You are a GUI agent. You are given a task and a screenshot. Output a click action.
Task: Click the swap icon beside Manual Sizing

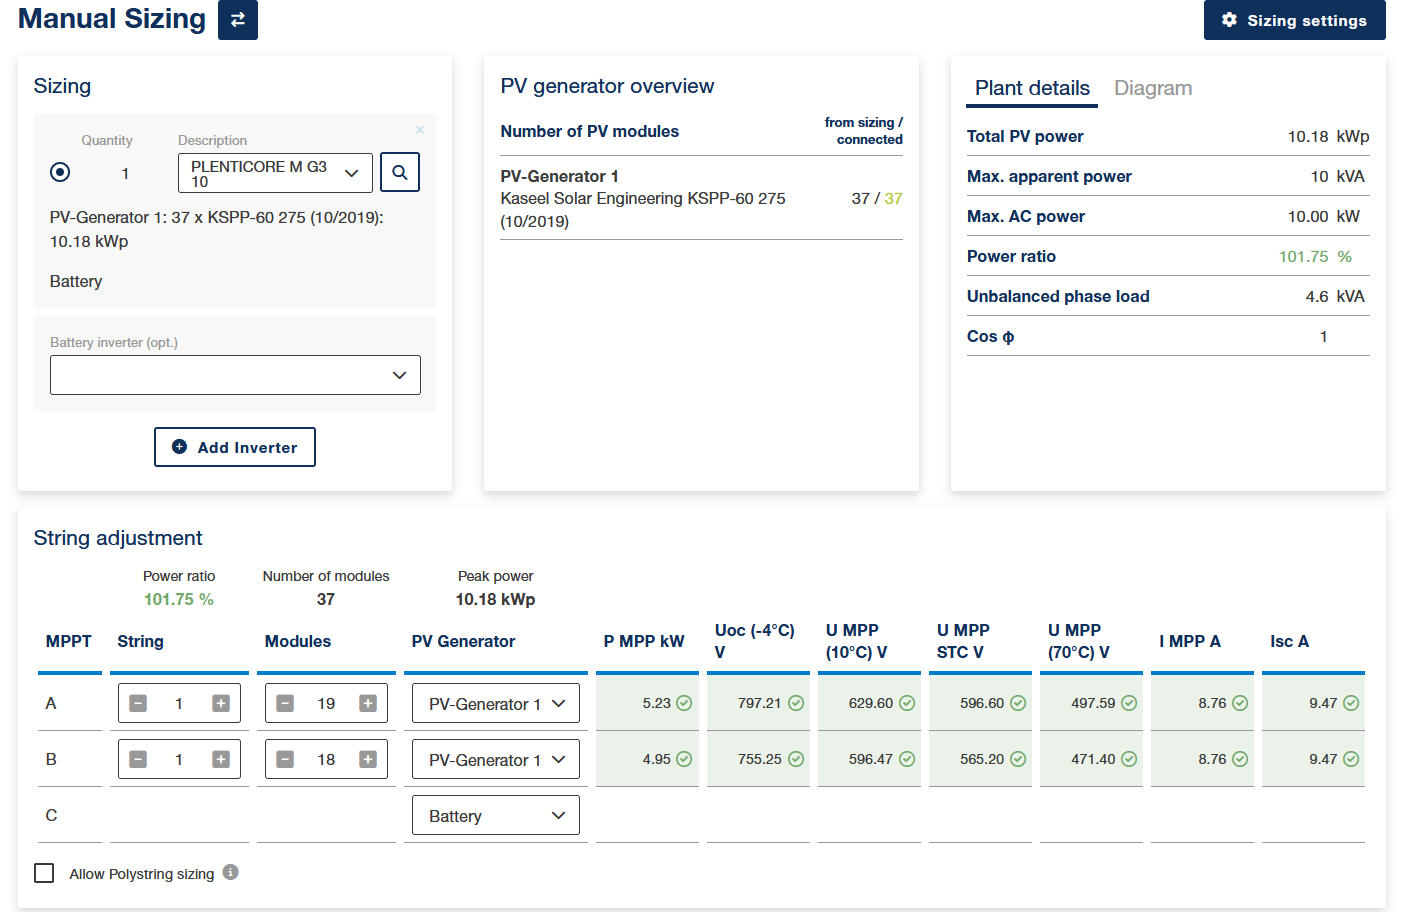pyautogui.click(x=238, y=20)
